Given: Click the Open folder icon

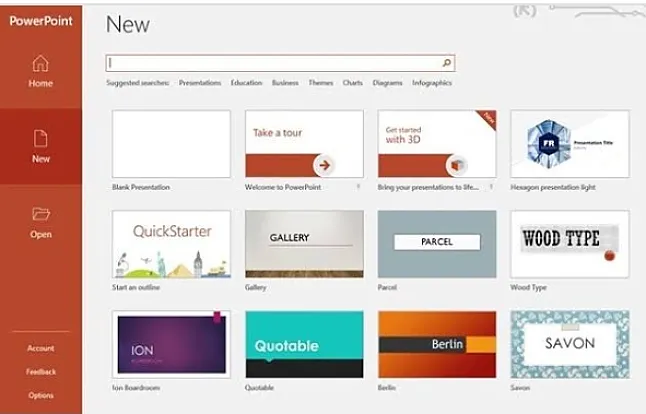Looking at the screenshot, I should (x=41, y=214).
